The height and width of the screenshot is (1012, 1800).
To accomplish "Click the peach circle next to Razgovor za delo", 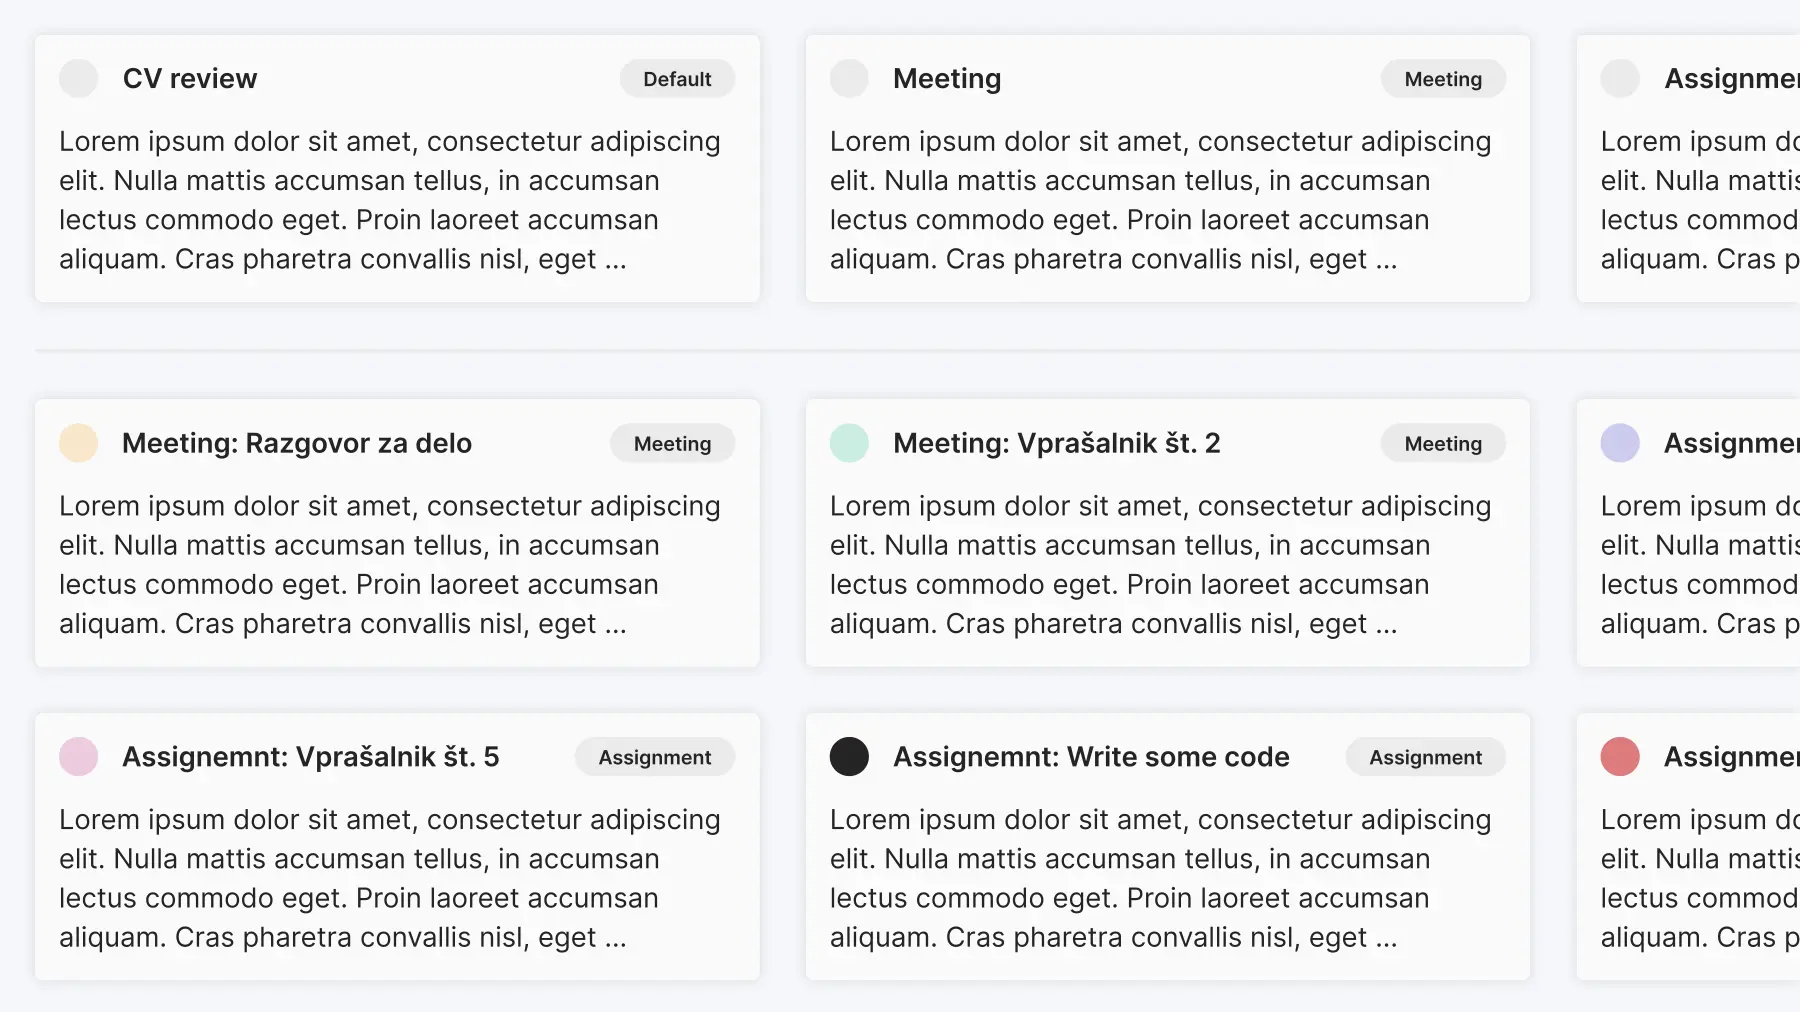I will (78, 443).
